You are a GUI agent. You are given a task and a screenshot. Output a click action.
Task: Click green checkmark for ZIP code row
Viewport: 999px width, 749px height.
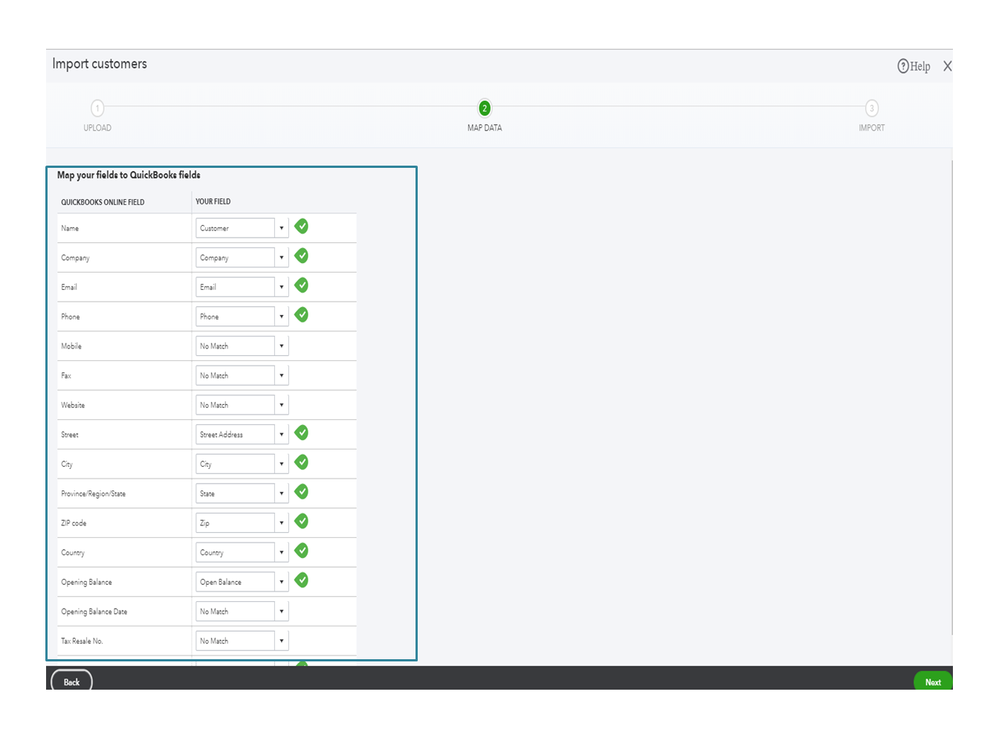[x=301, y=521]
